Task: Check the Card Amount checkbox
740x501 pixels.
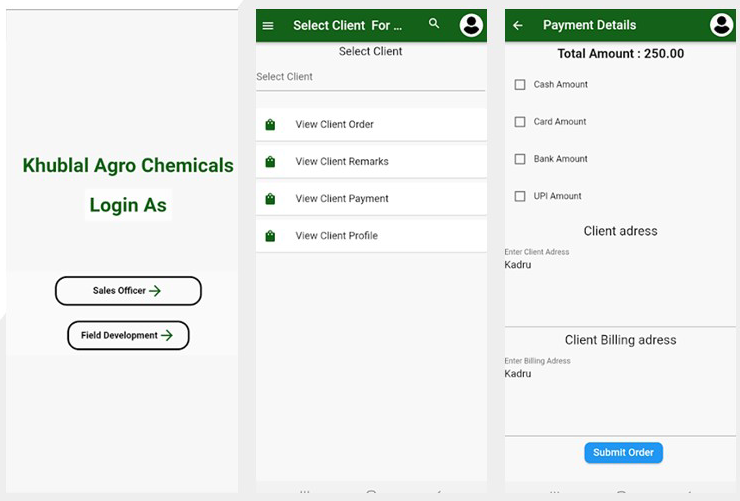Action: (520, 122)
